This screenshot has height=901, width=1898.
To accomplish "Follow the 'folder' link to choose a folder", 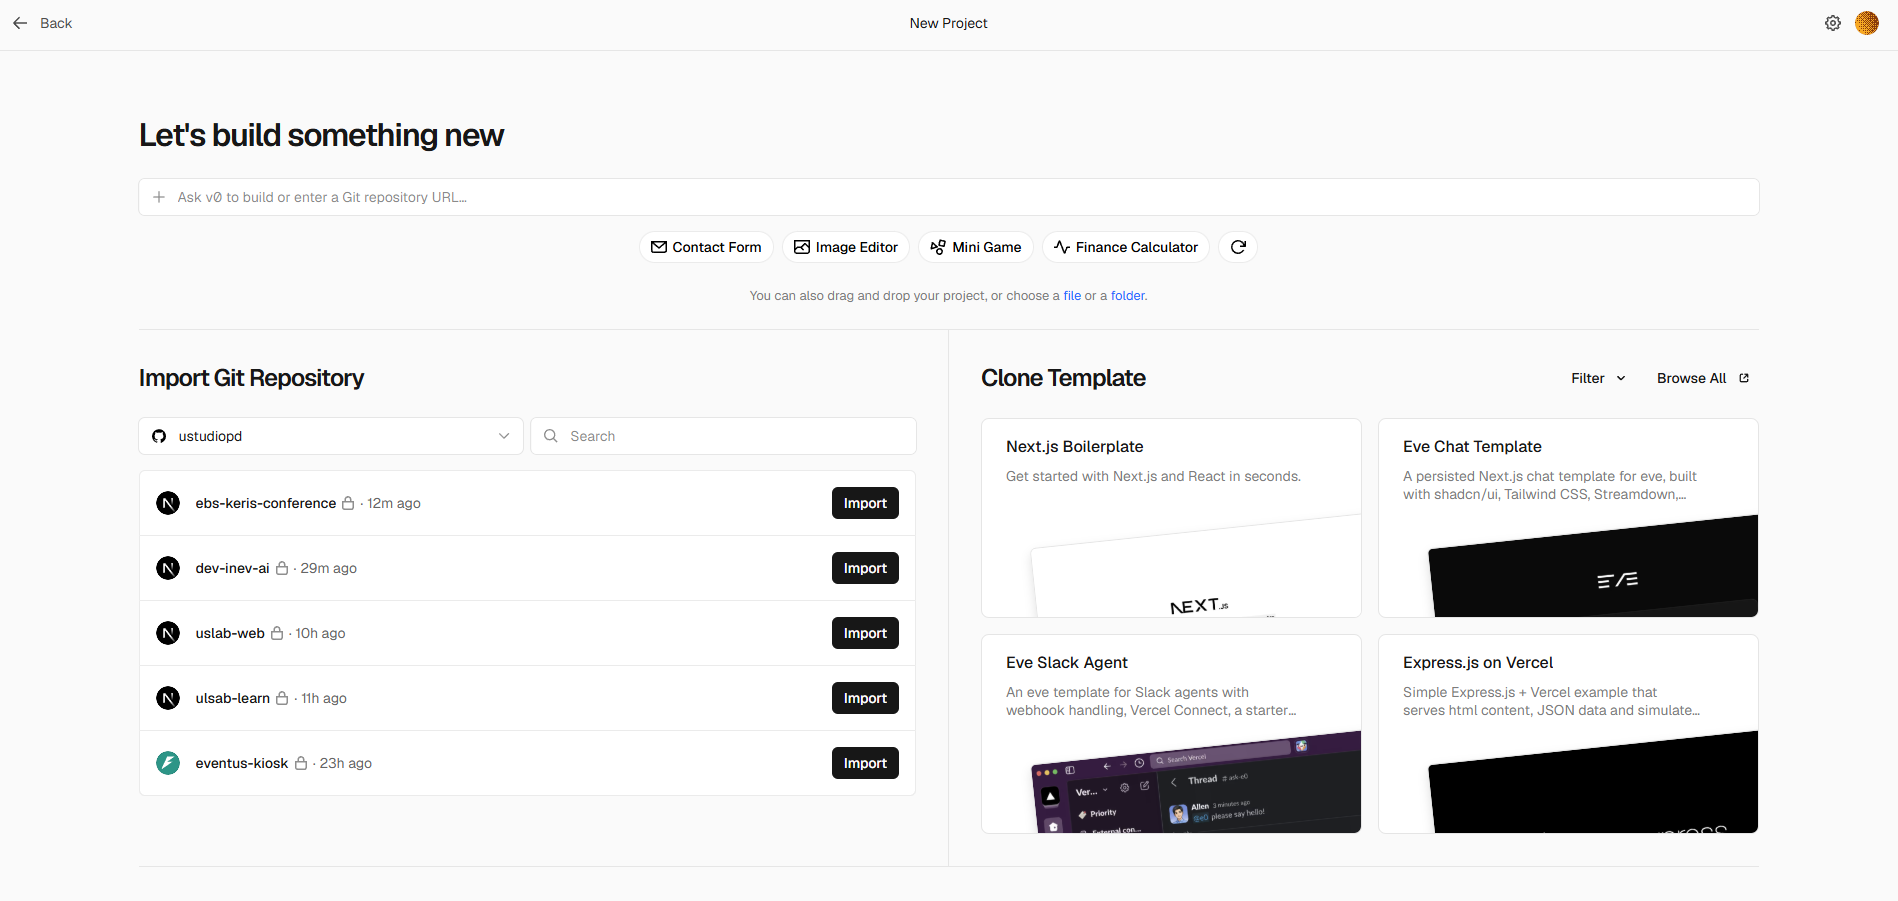I will point(1128,296).
